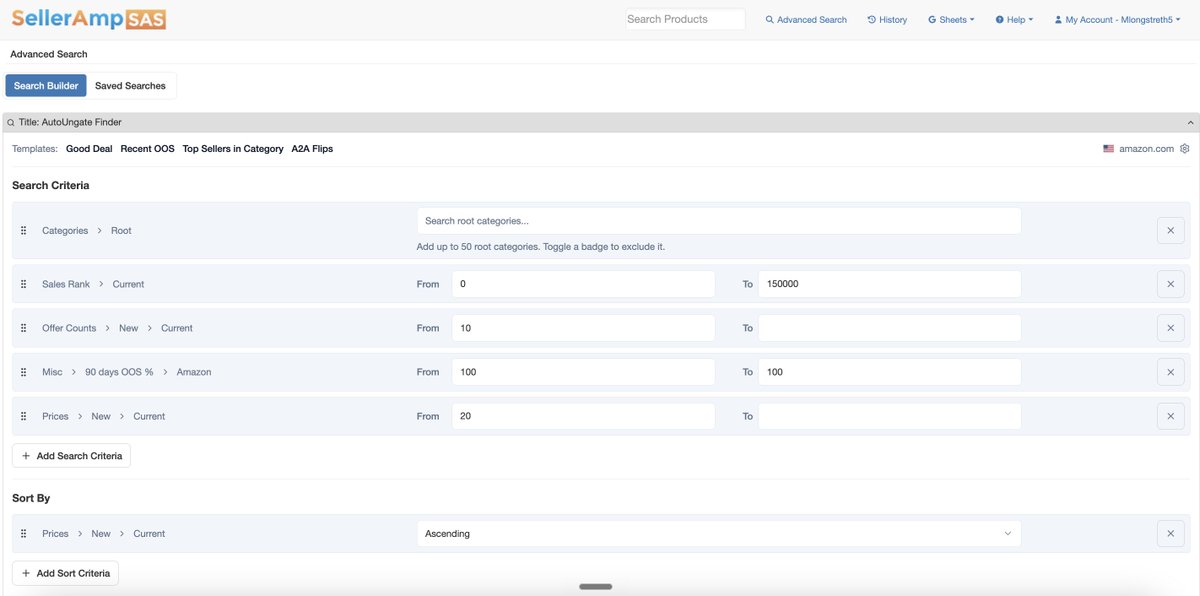Apply the A2A Flips template
The width and height of the screenshot is (1200, 596).
pyautogui.click(x=312, y=149)
